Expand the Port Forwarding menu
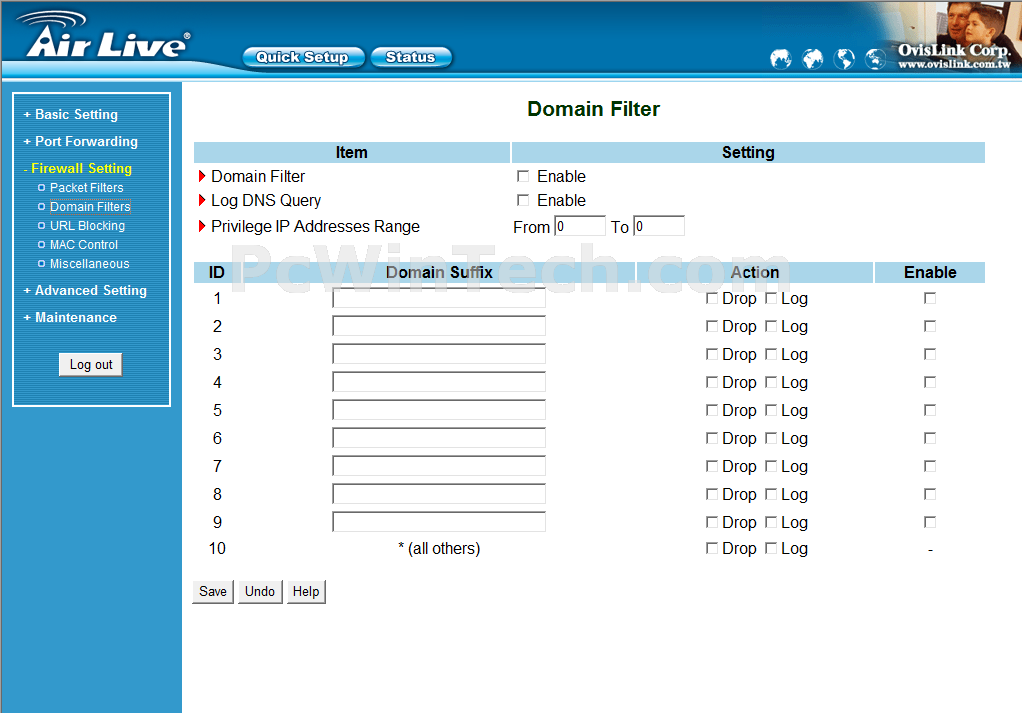The width and height of the screenshot is (1022, 713). tap(81, 141)
